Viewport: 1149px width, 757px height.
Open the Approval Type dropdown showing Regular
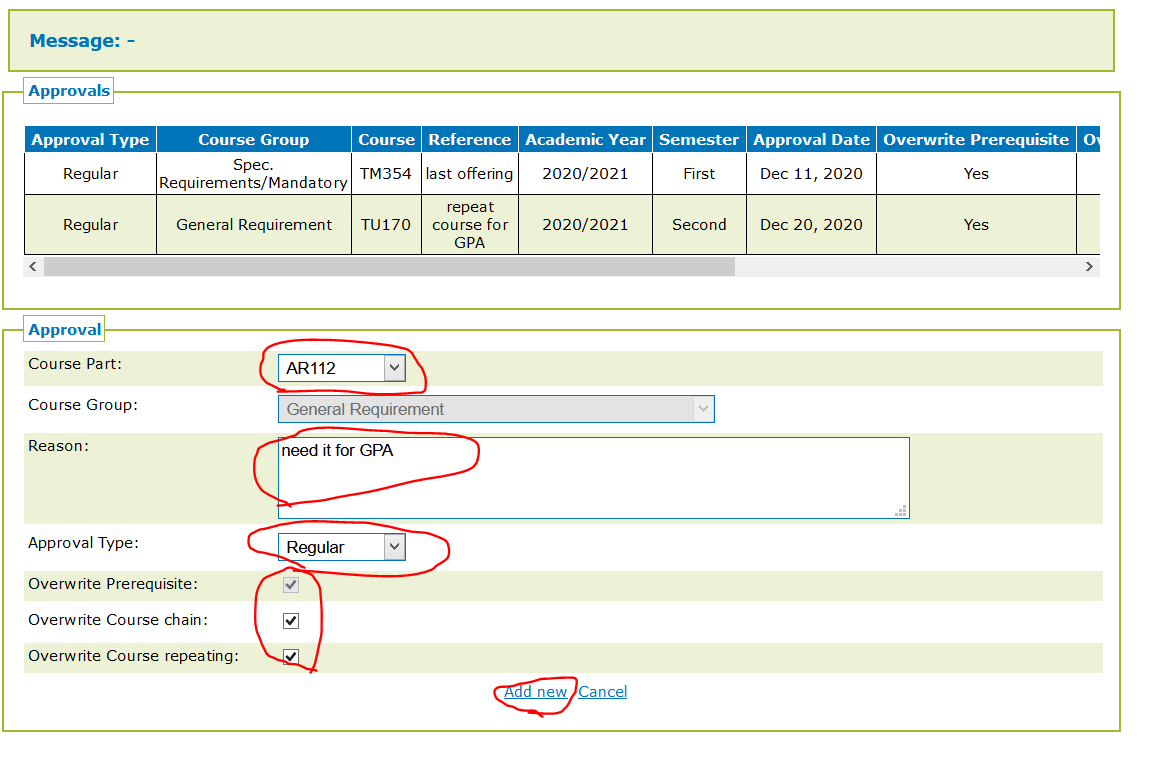[x=341, y=547]
